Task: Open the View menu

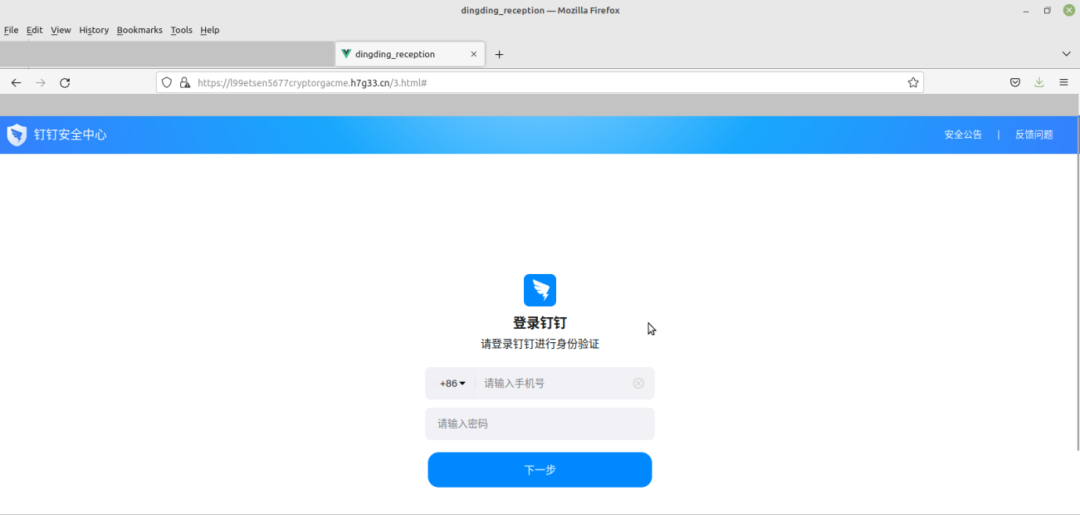Action: click(61, 30)
